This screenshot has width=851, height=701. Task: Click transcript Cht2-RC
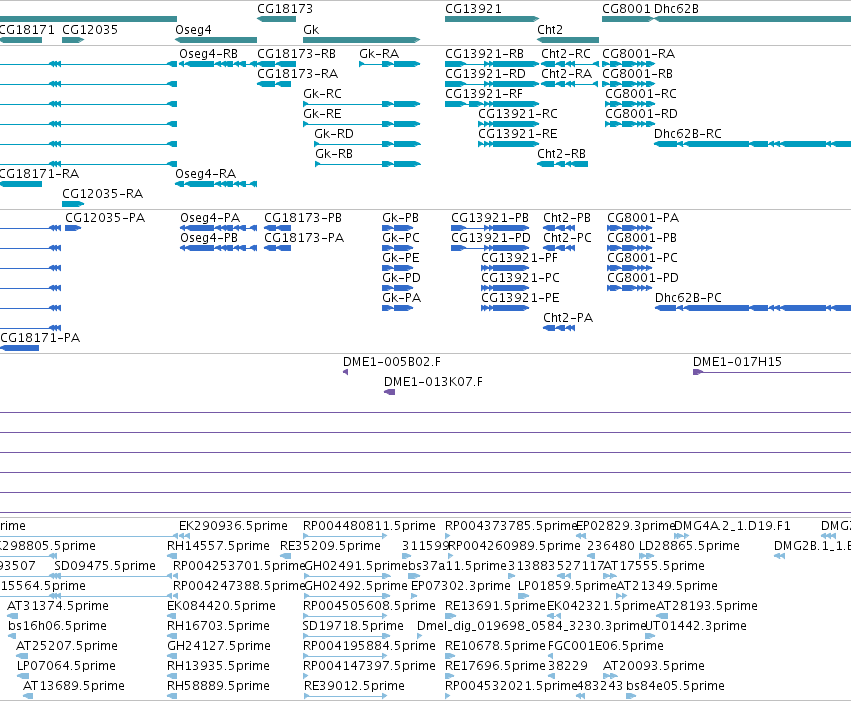pos(566,54)
